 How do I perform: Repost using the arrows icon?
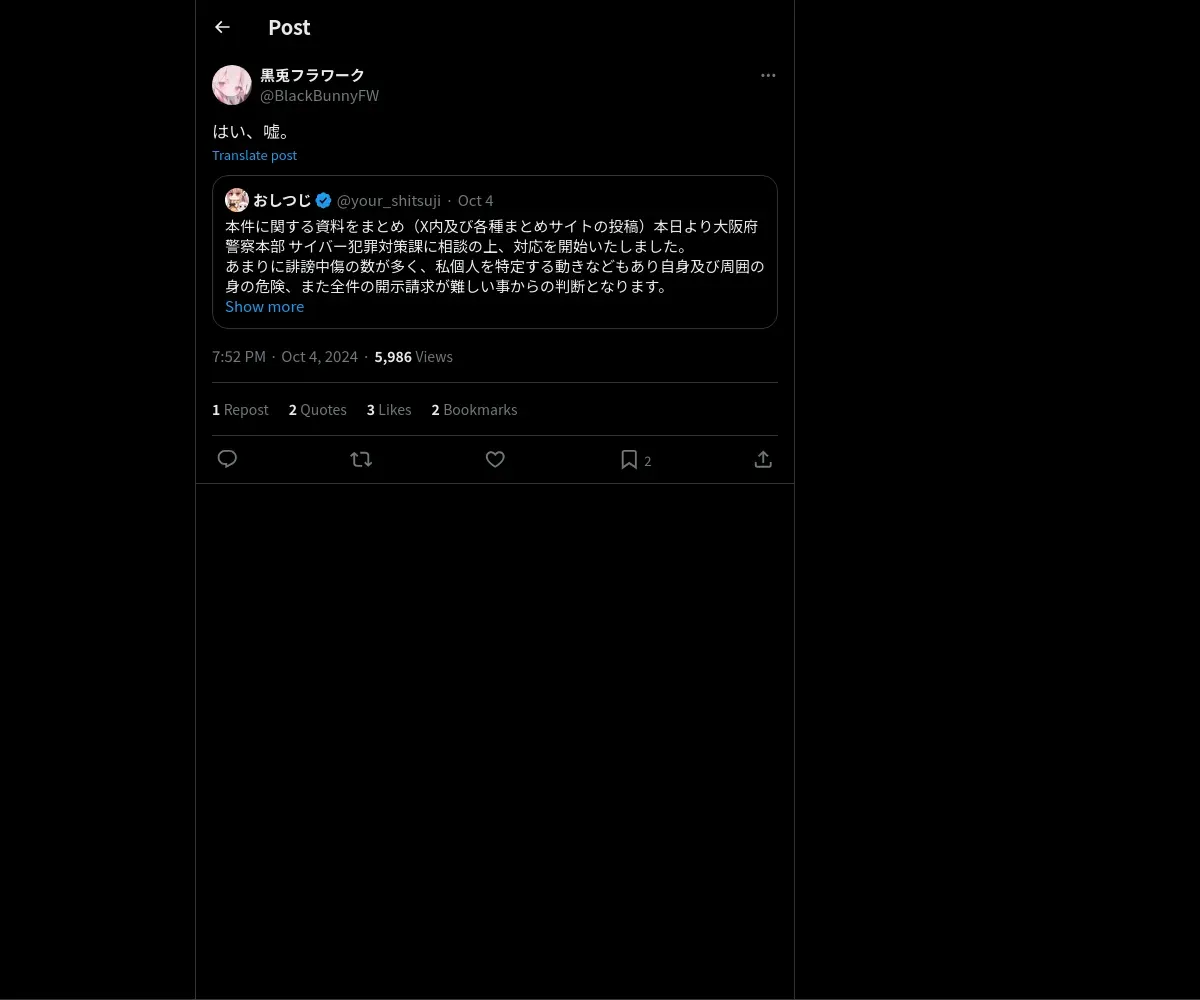click(361, 459)
